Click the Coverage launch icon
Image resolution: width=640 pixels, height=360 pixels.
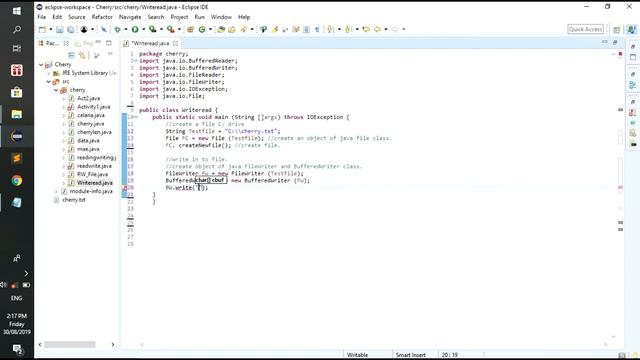(x=153, y=29)
